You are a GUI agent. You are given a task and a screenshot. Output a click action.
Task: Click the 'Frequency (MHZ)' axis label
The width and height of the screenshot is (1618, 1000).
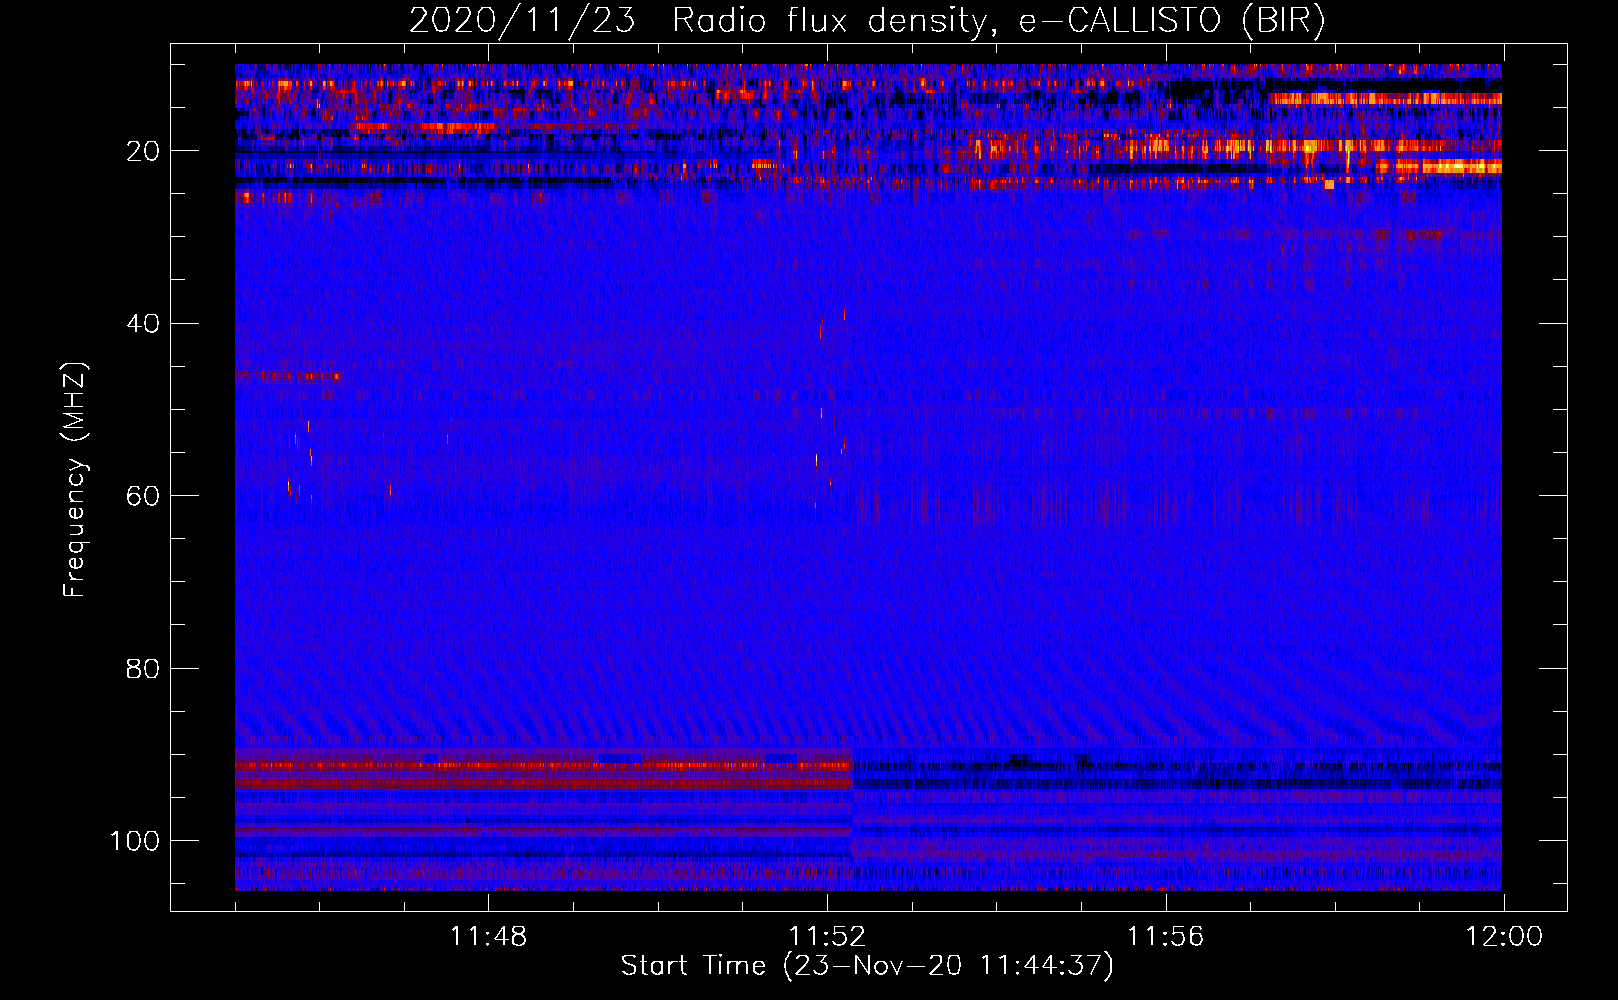(74, 480)
